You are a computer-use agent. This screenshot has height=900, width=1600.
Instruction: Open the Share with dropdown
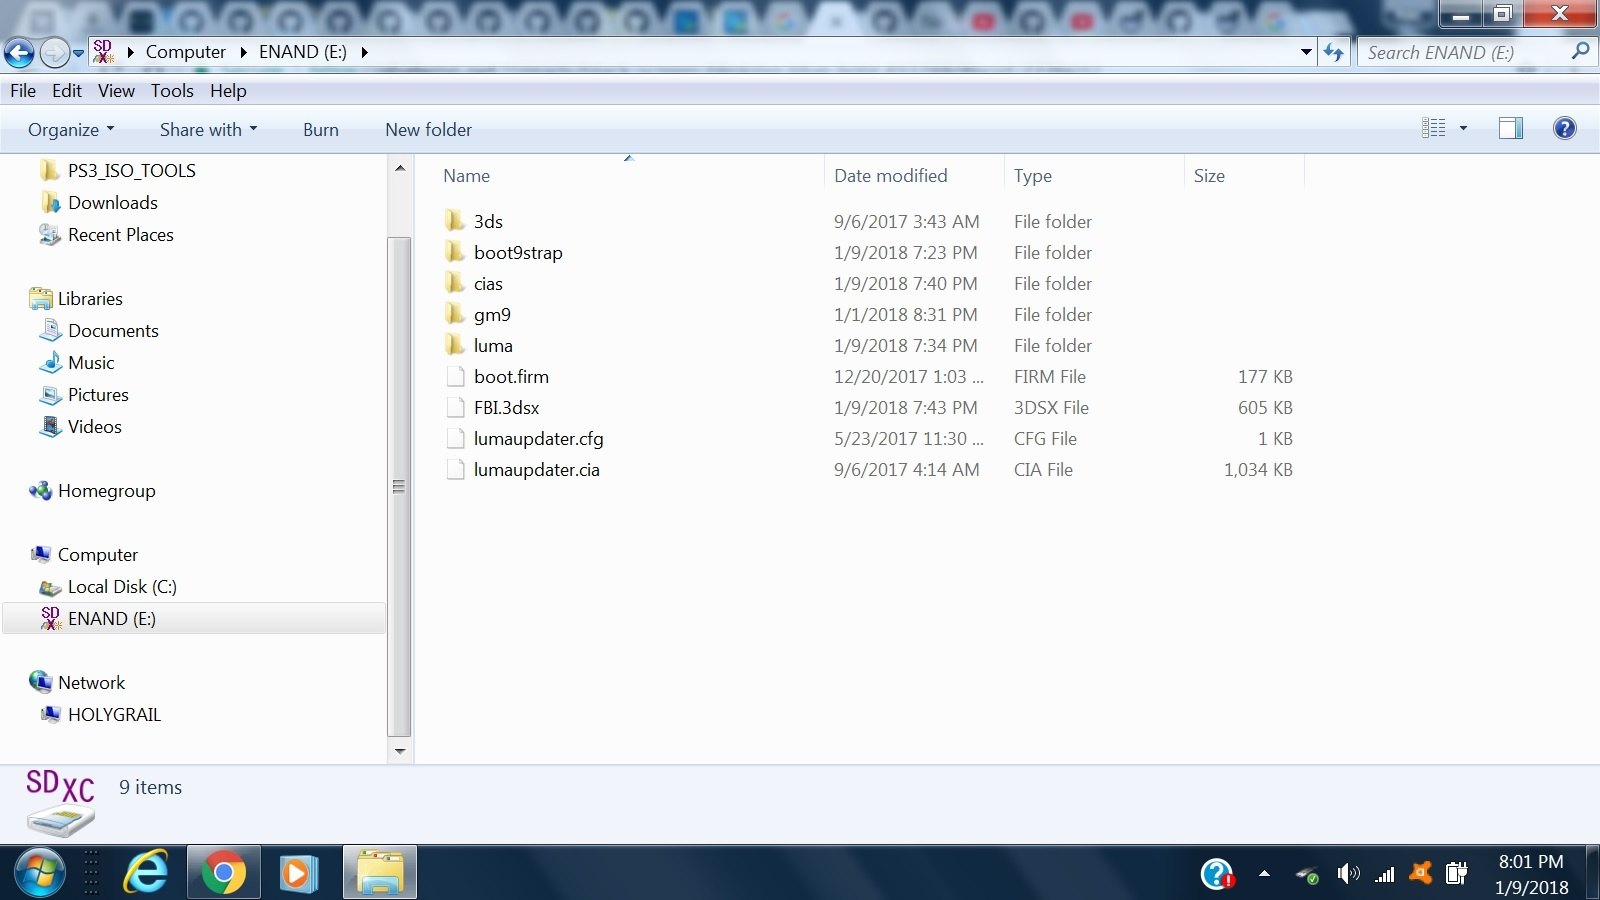[209, 130]
